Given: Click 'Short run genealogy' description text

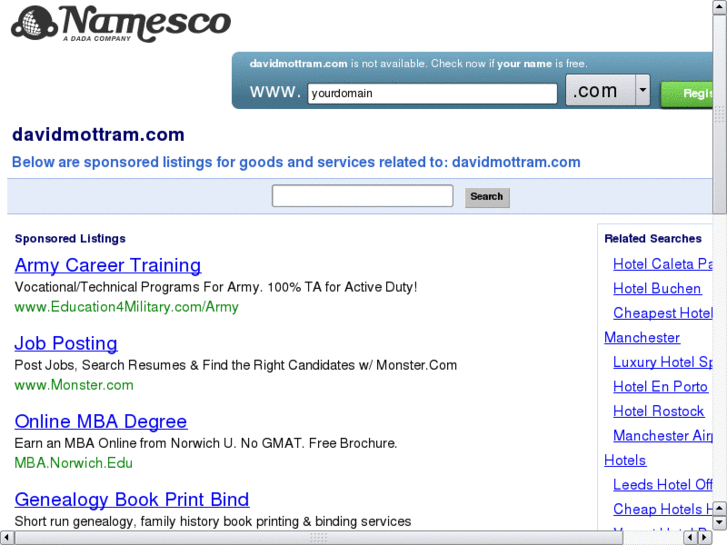Looking at the screenshot, I should (x=213, y=521).
